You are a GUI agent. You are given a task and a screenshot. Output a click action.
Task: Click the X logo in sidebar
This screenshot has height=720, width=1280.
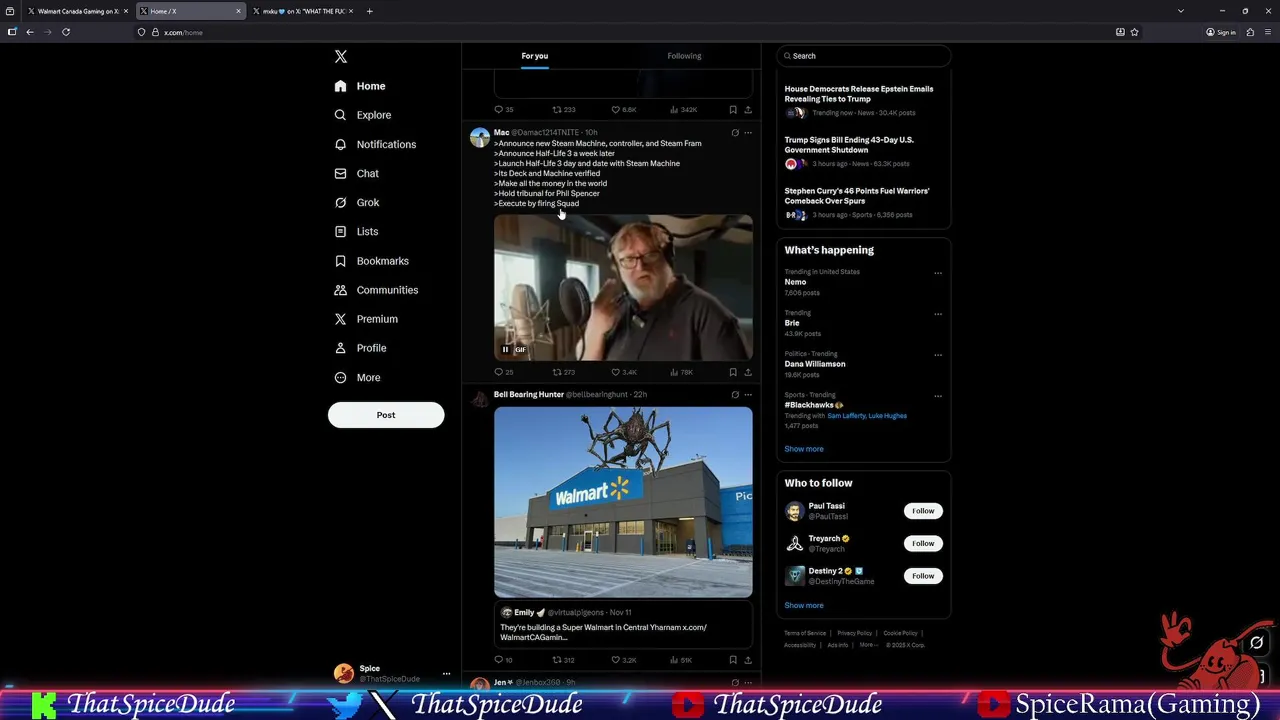pos(341,57)
